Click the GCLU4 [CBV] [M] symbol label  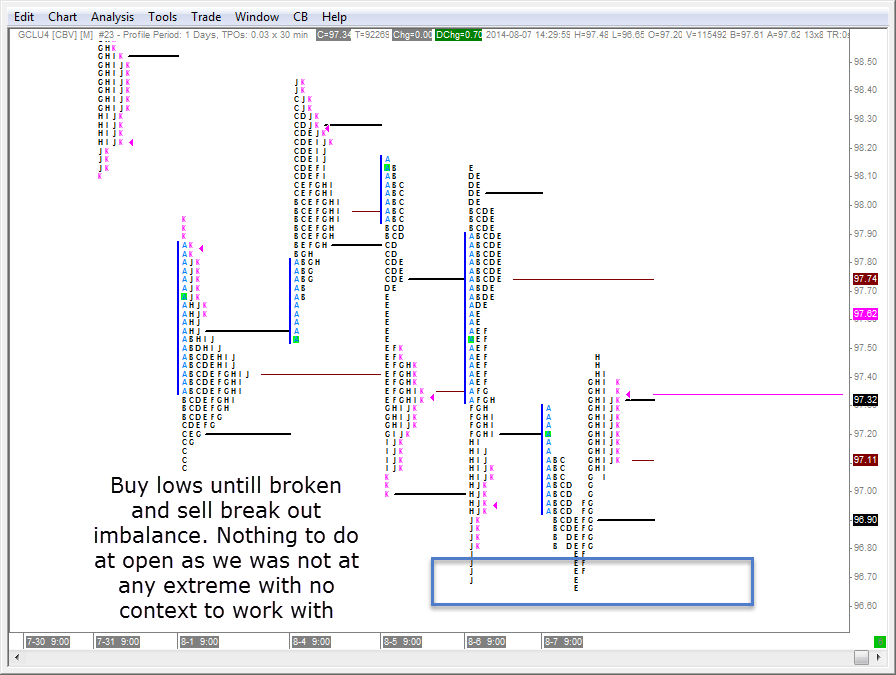[x=55, y=35]
